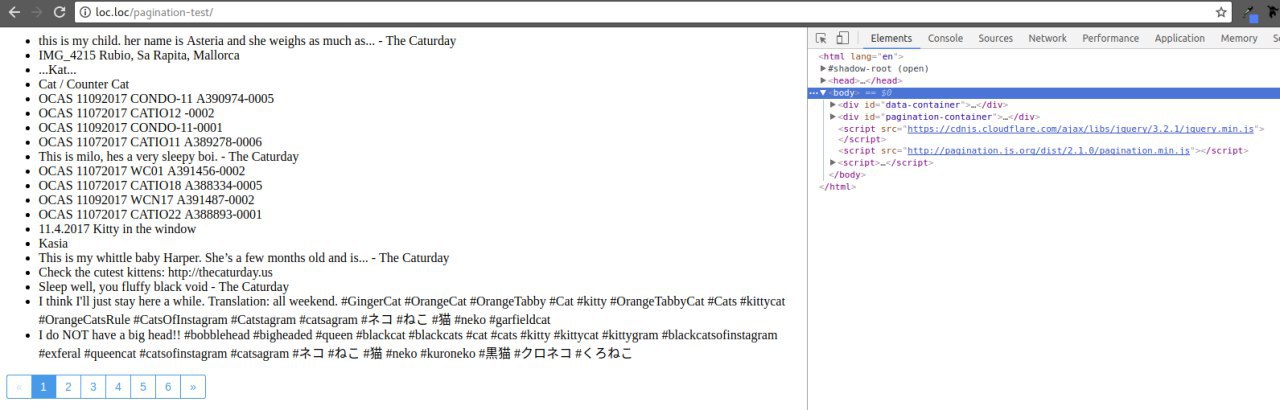The height and width of the screenshot is (410, 1280).
Task: Click "OCAS 11072017 CATIO22 A388893-0001" item
Action: coord(151,215)
